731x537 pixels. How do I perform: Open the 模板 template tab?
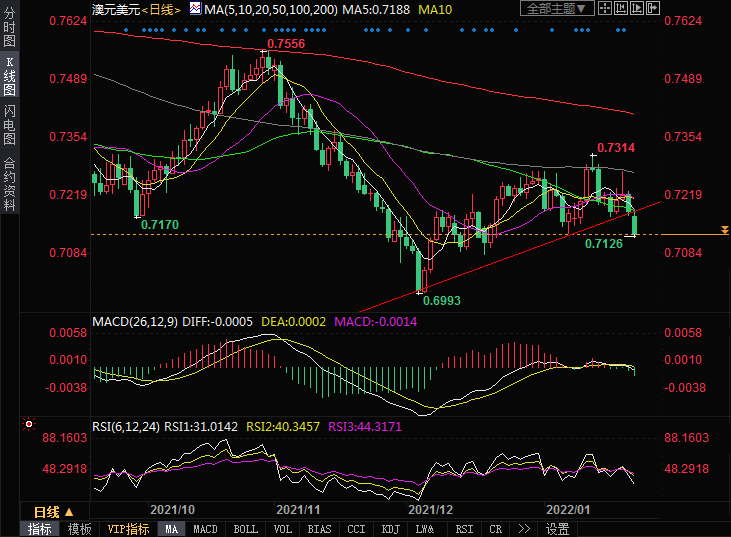(80, 529)
